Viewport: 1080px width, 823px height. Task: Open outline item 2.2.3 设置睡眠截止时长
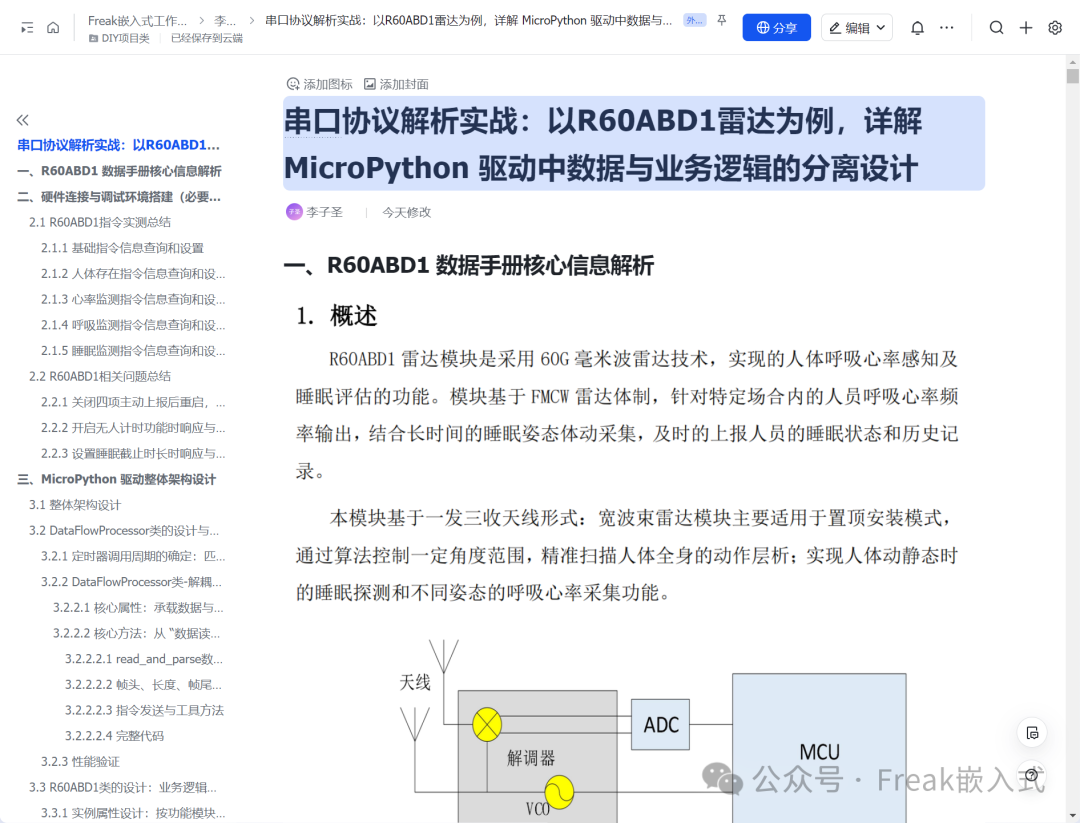tap(133, 453)
